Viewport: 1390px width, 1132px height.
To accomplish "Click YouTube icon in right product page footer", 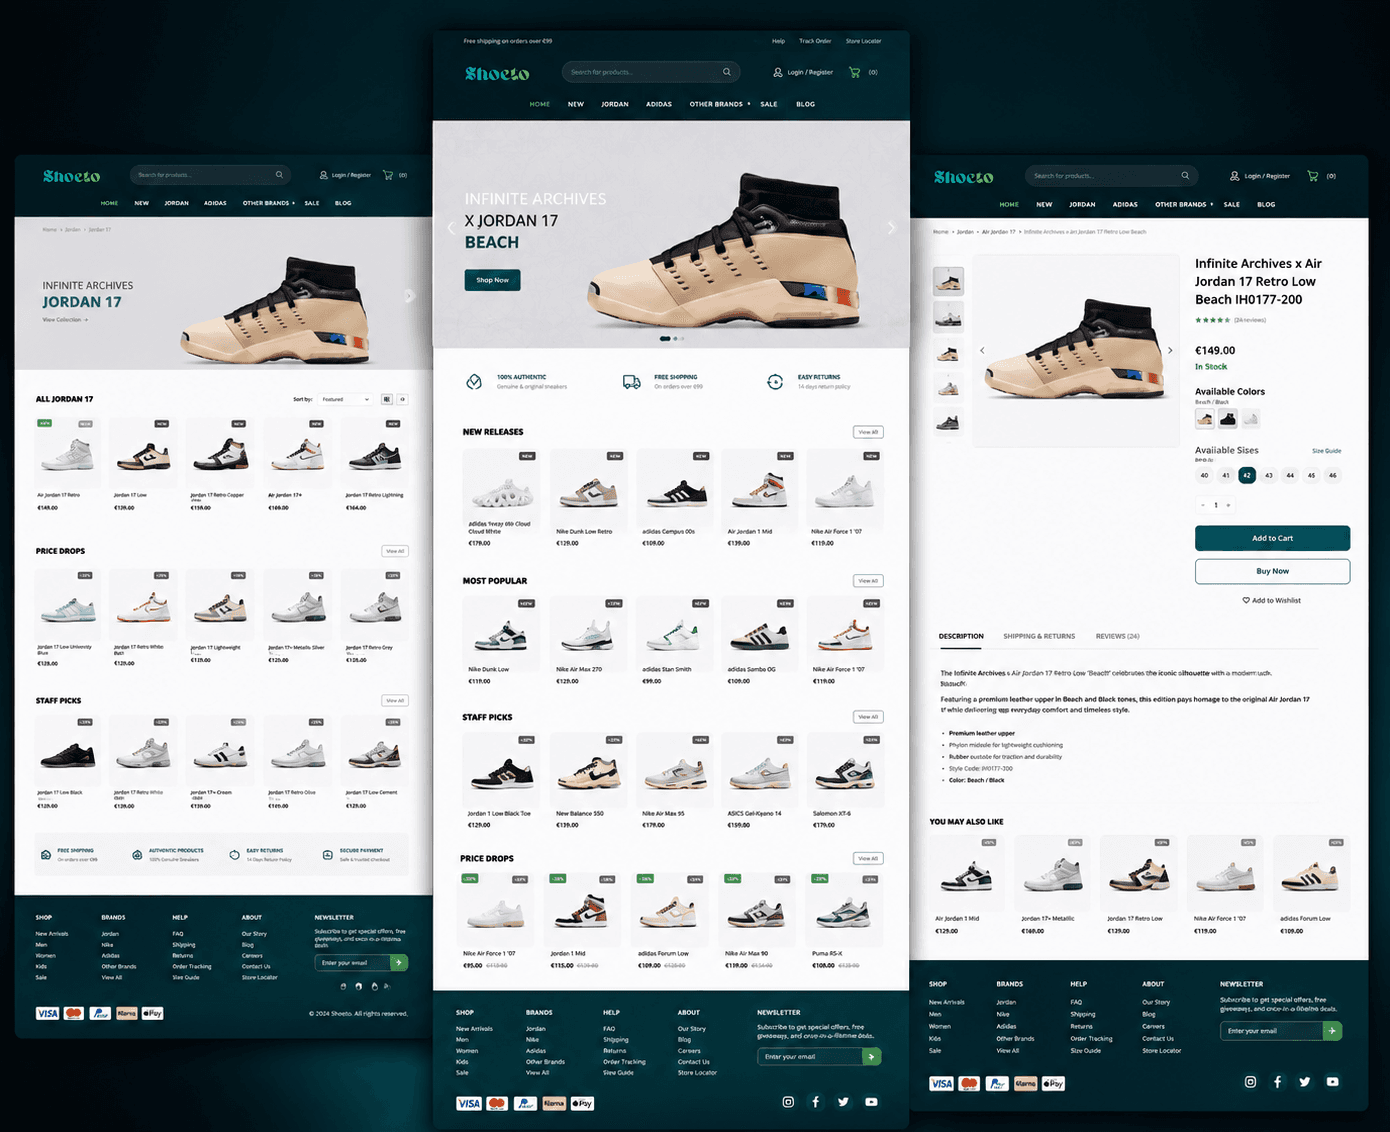I will click(1332, 1082).
